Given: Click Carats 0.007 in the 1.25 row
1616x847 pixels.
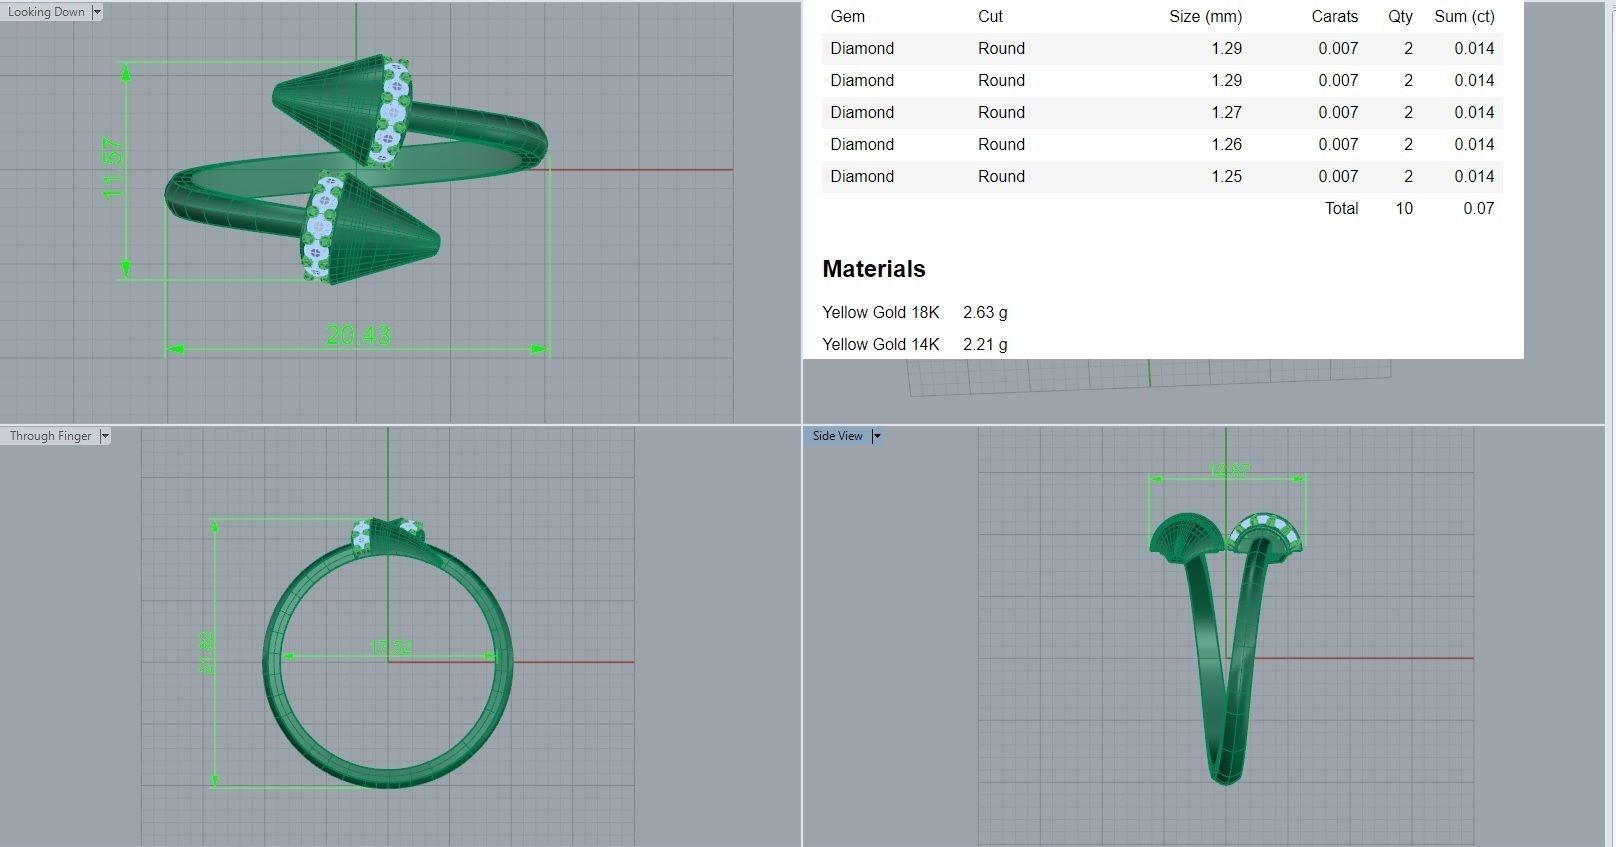Looking at the screenshot, I should pyautogui.click(x=1338, y=176).
